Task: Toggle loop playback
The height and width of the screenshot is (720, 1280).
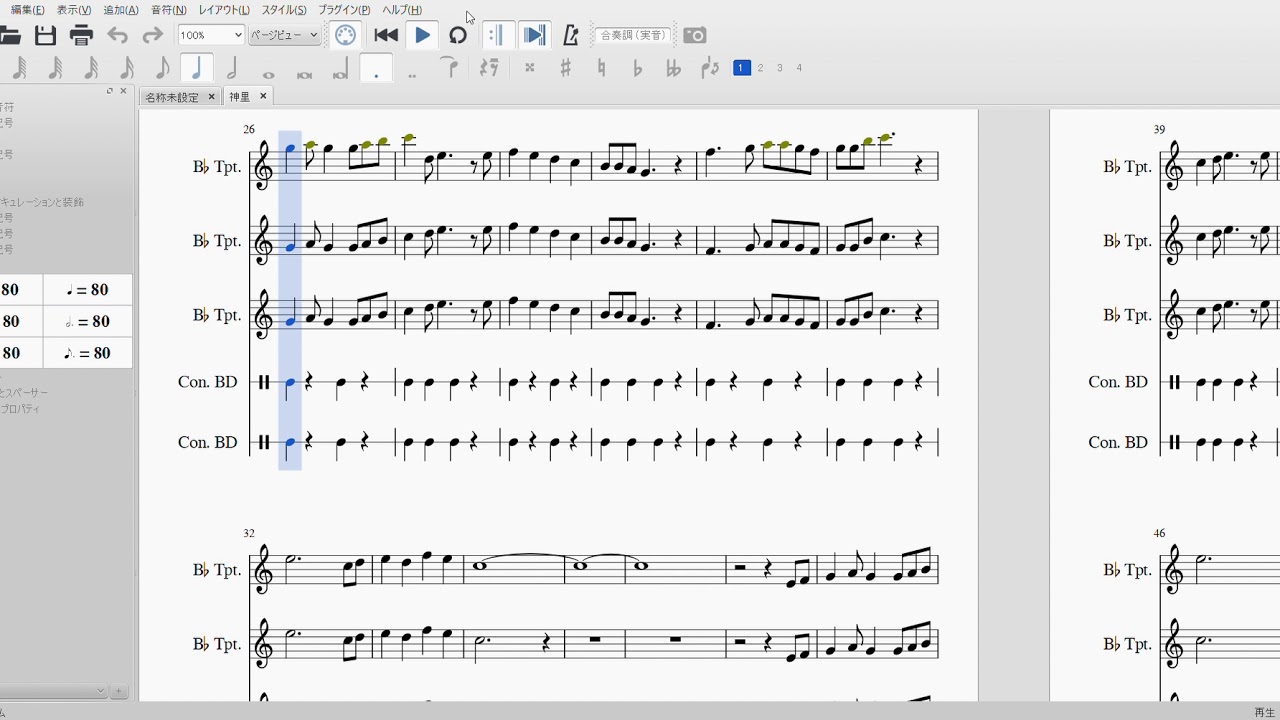Action: [458, 35]
